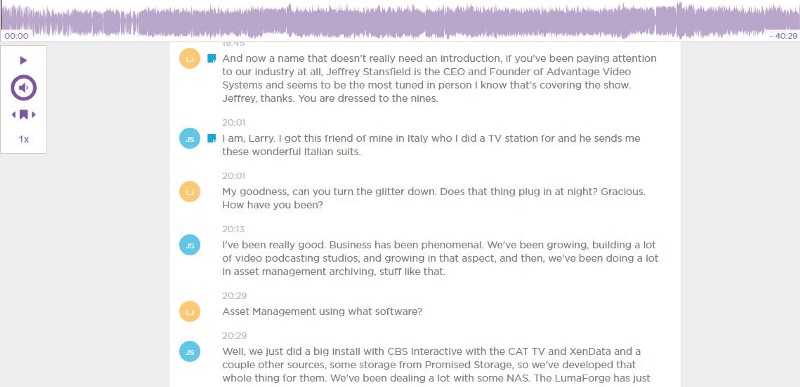Open the note icon beside the Jeffrey Stansfield introduction
The image size is (800, 387).
212,59
